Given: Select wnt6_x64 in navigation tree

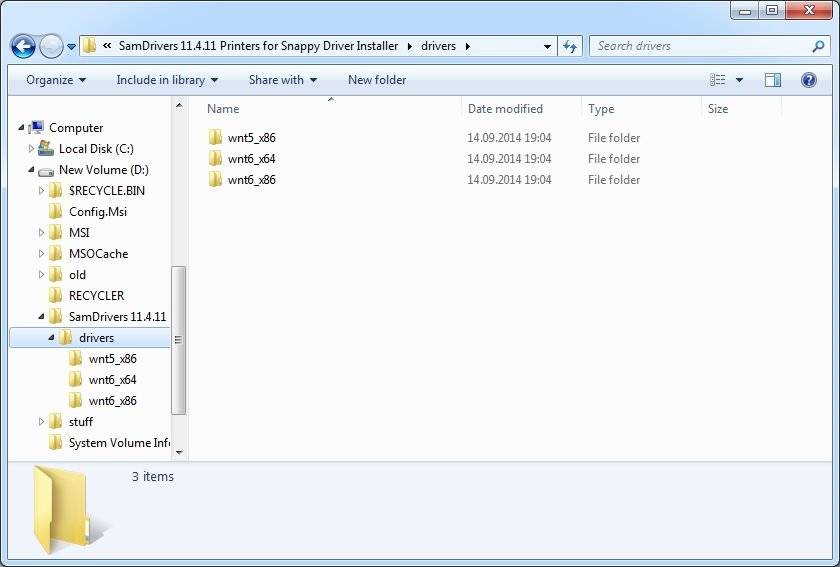Looking at the screenshot, I should 112,379.
